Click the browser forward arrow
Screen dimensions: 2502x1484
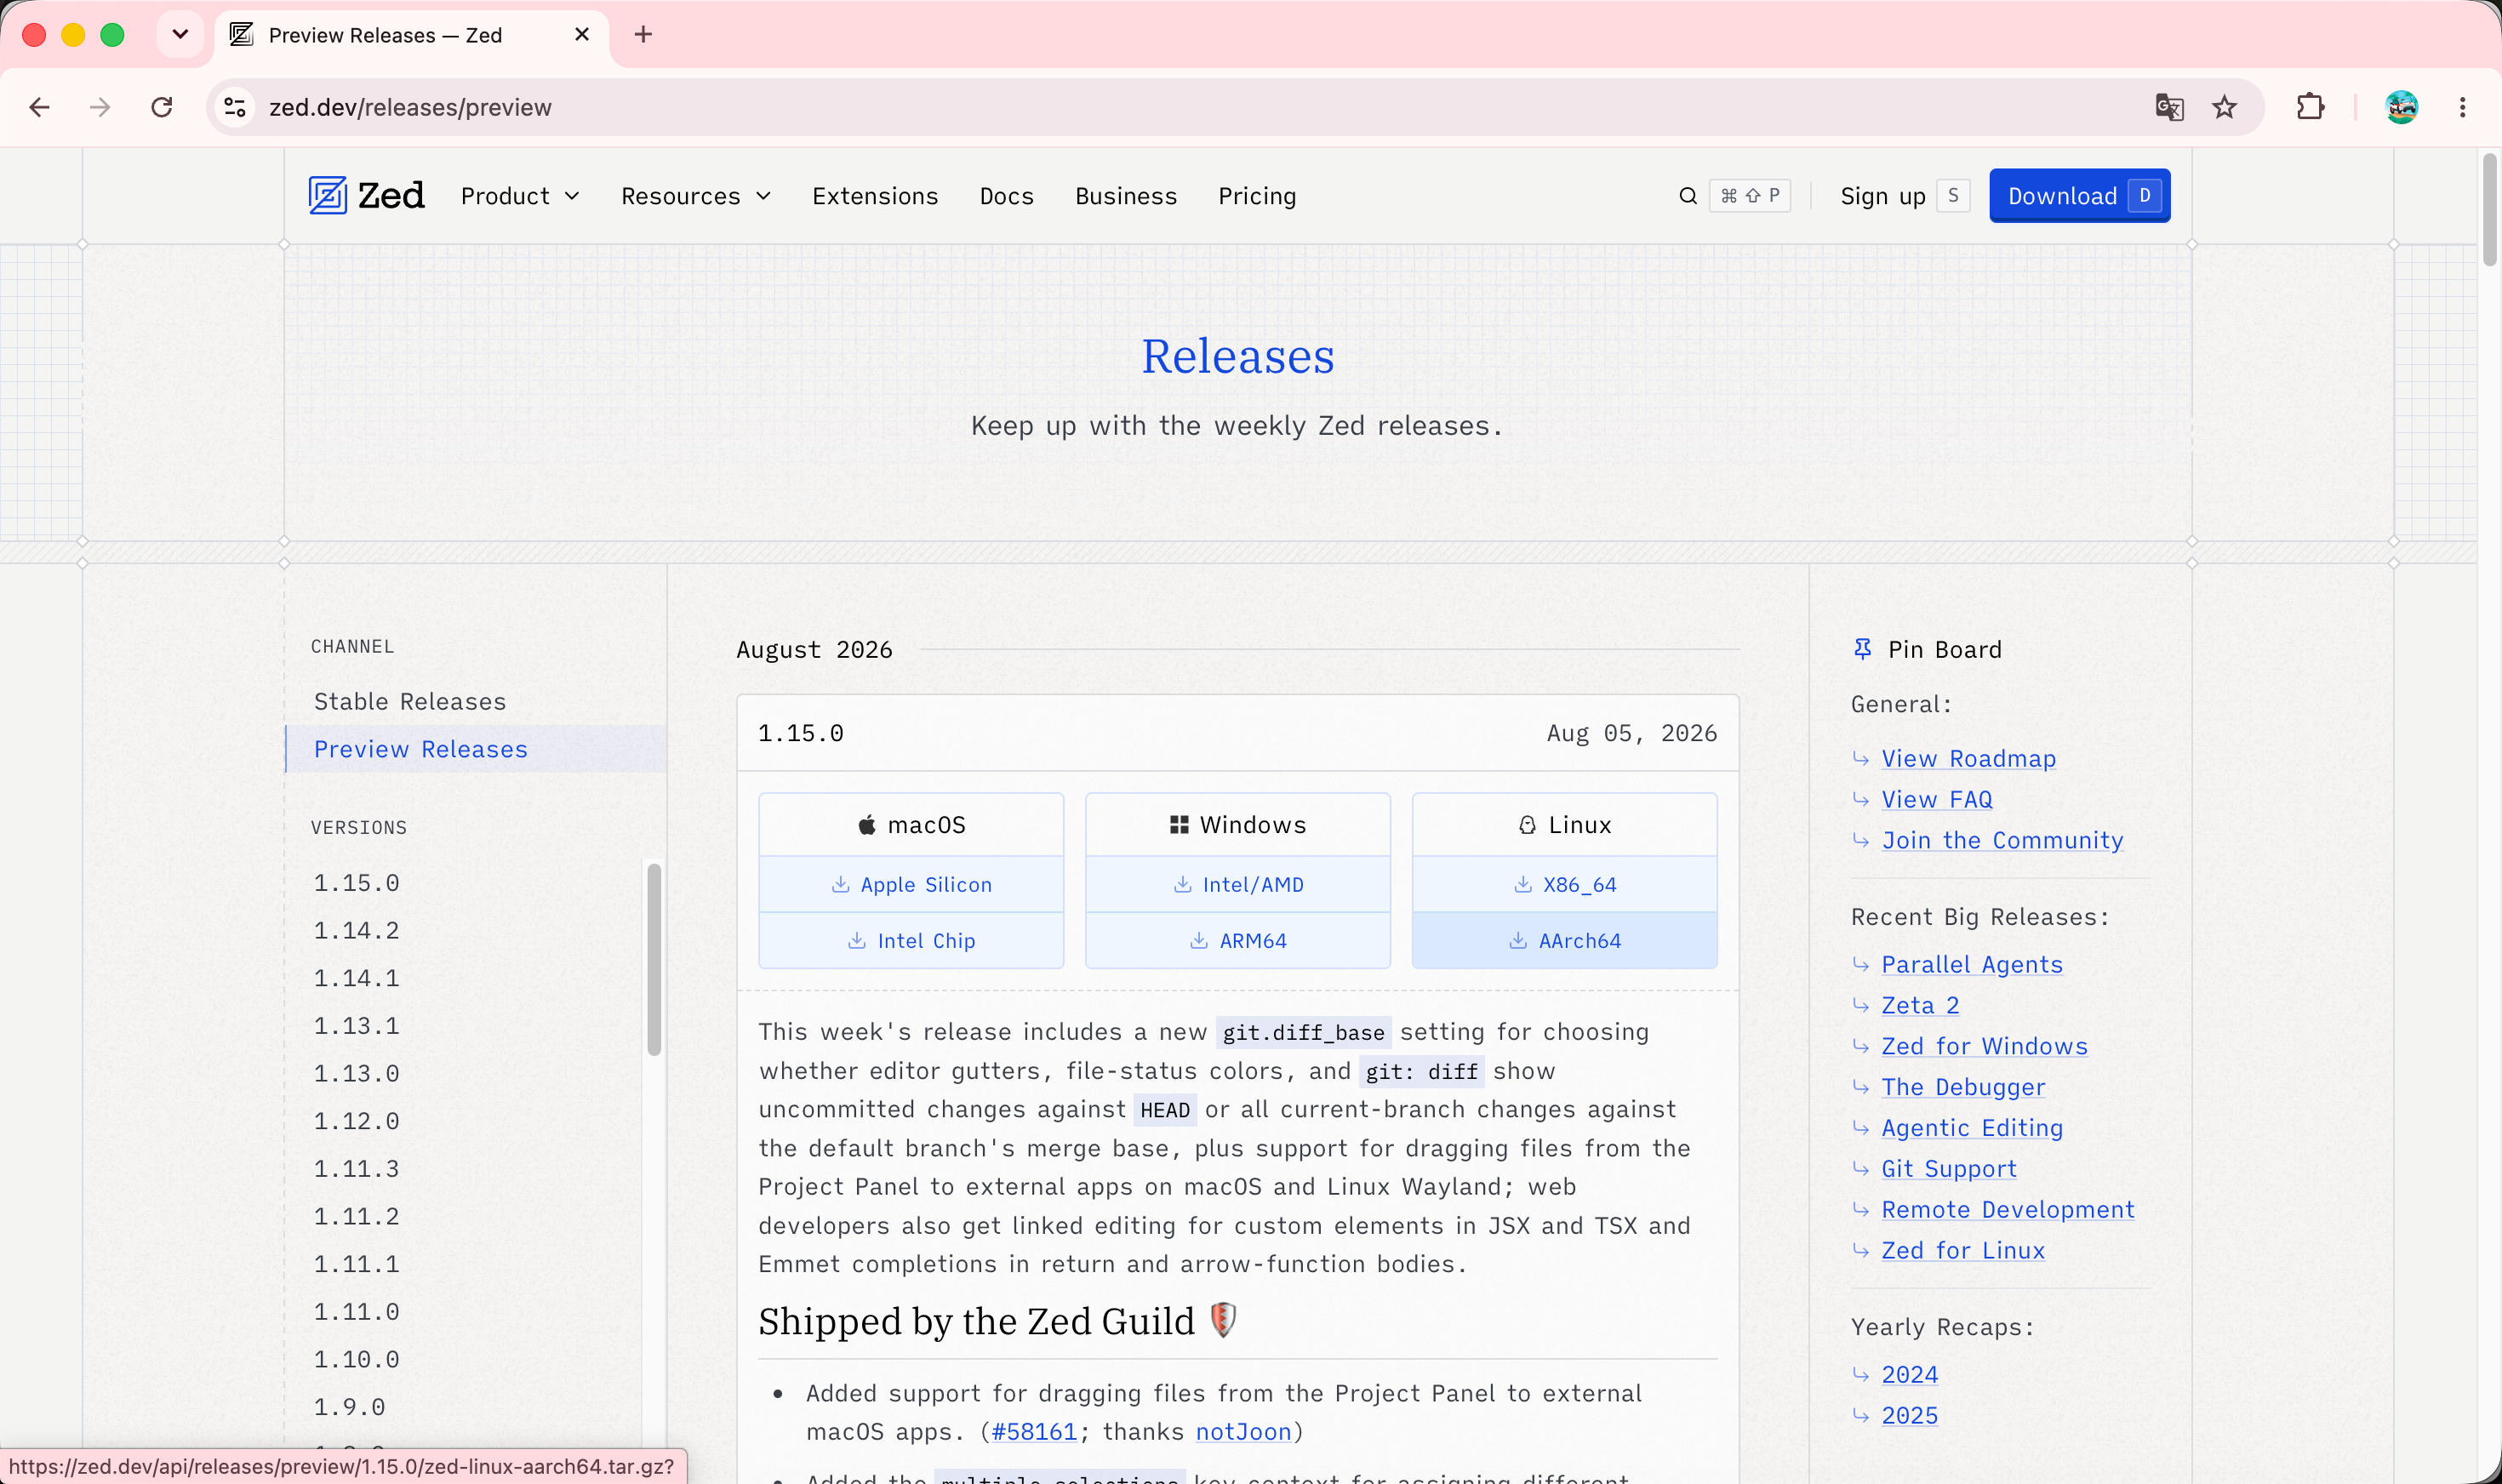(100, 107)
